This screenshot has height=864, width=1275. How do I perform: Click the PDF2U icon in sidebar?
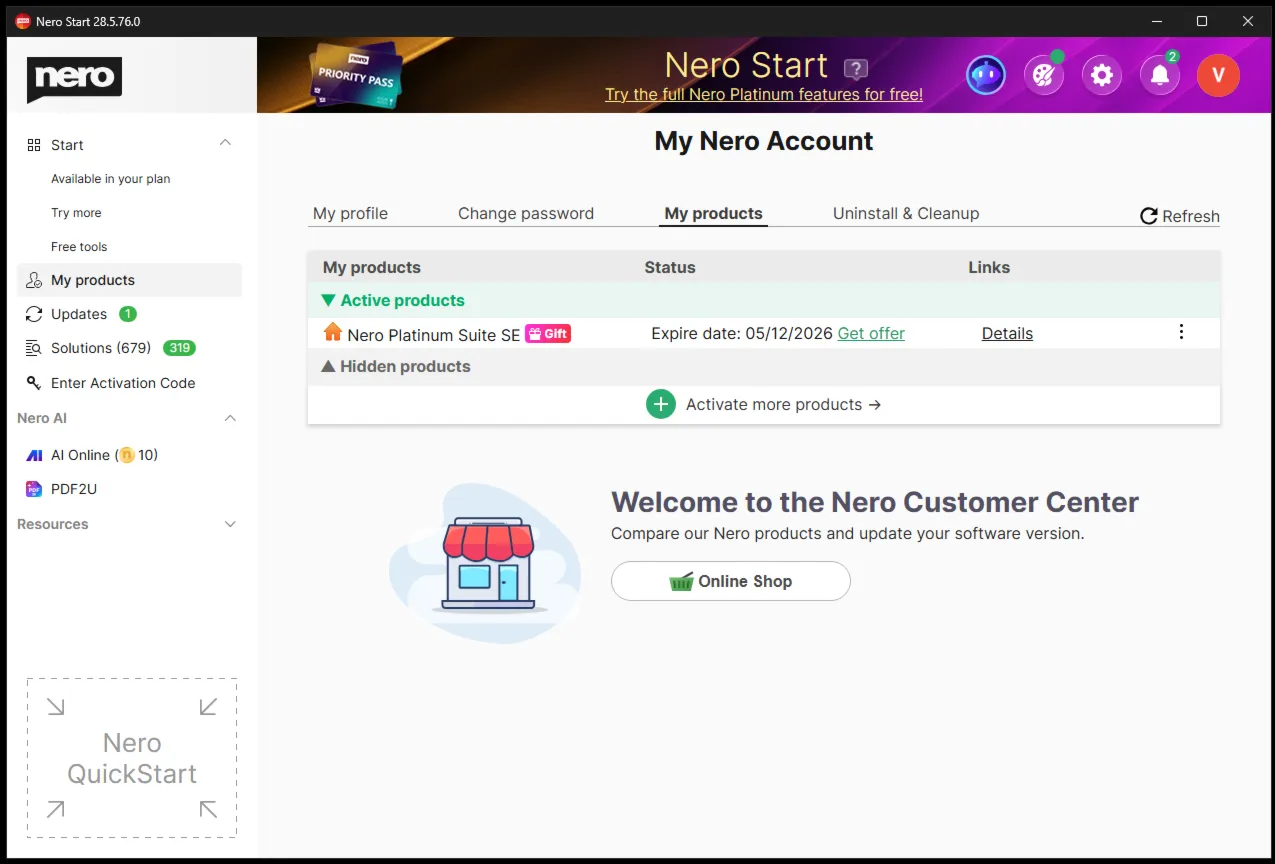pos(34,489)
